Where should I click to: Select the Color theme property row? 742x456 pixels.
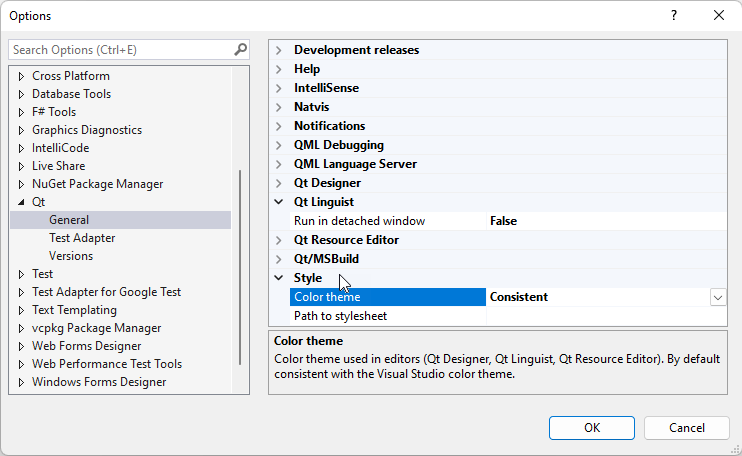[x=388, y=297]
